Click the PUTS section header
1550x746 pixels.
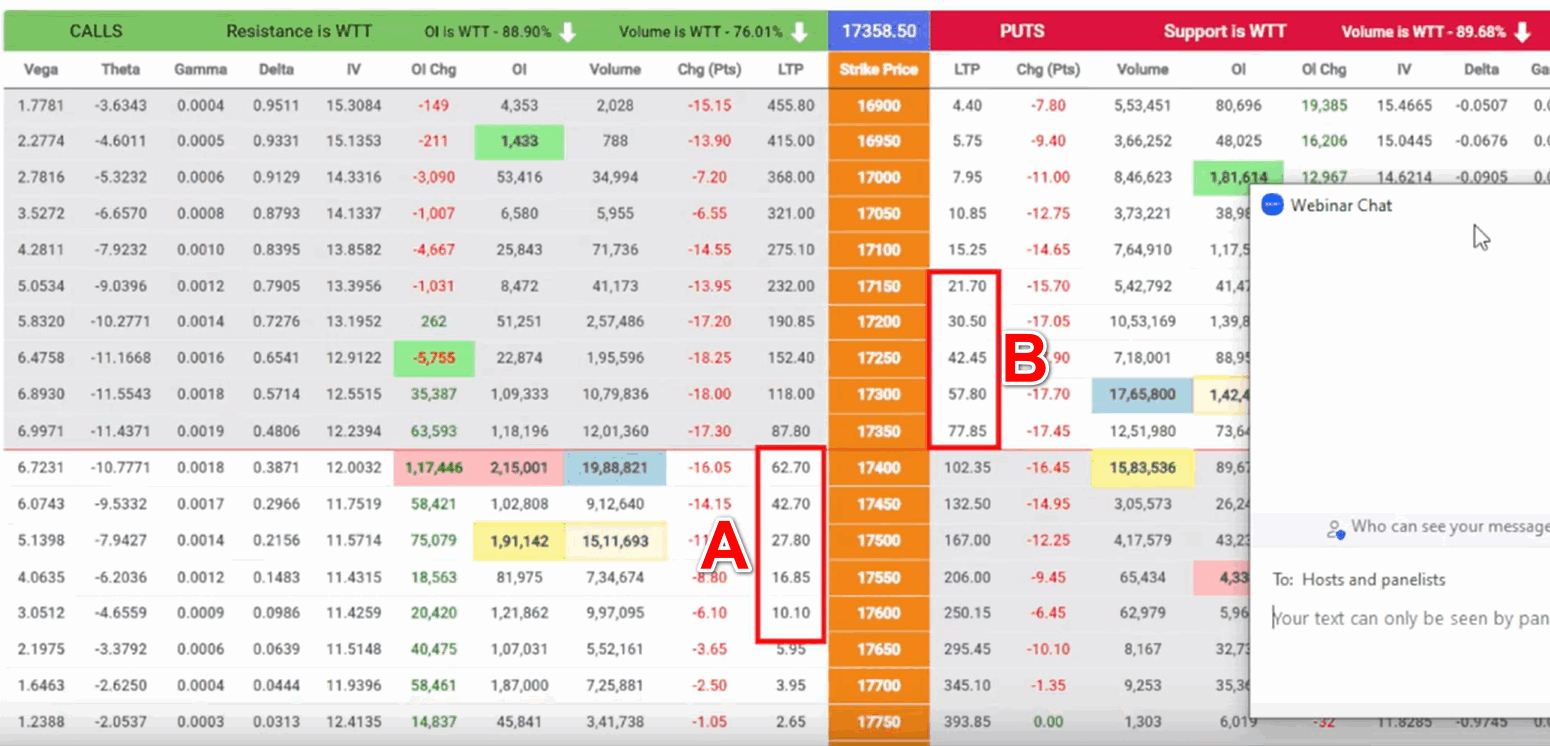click(1022, 31)
